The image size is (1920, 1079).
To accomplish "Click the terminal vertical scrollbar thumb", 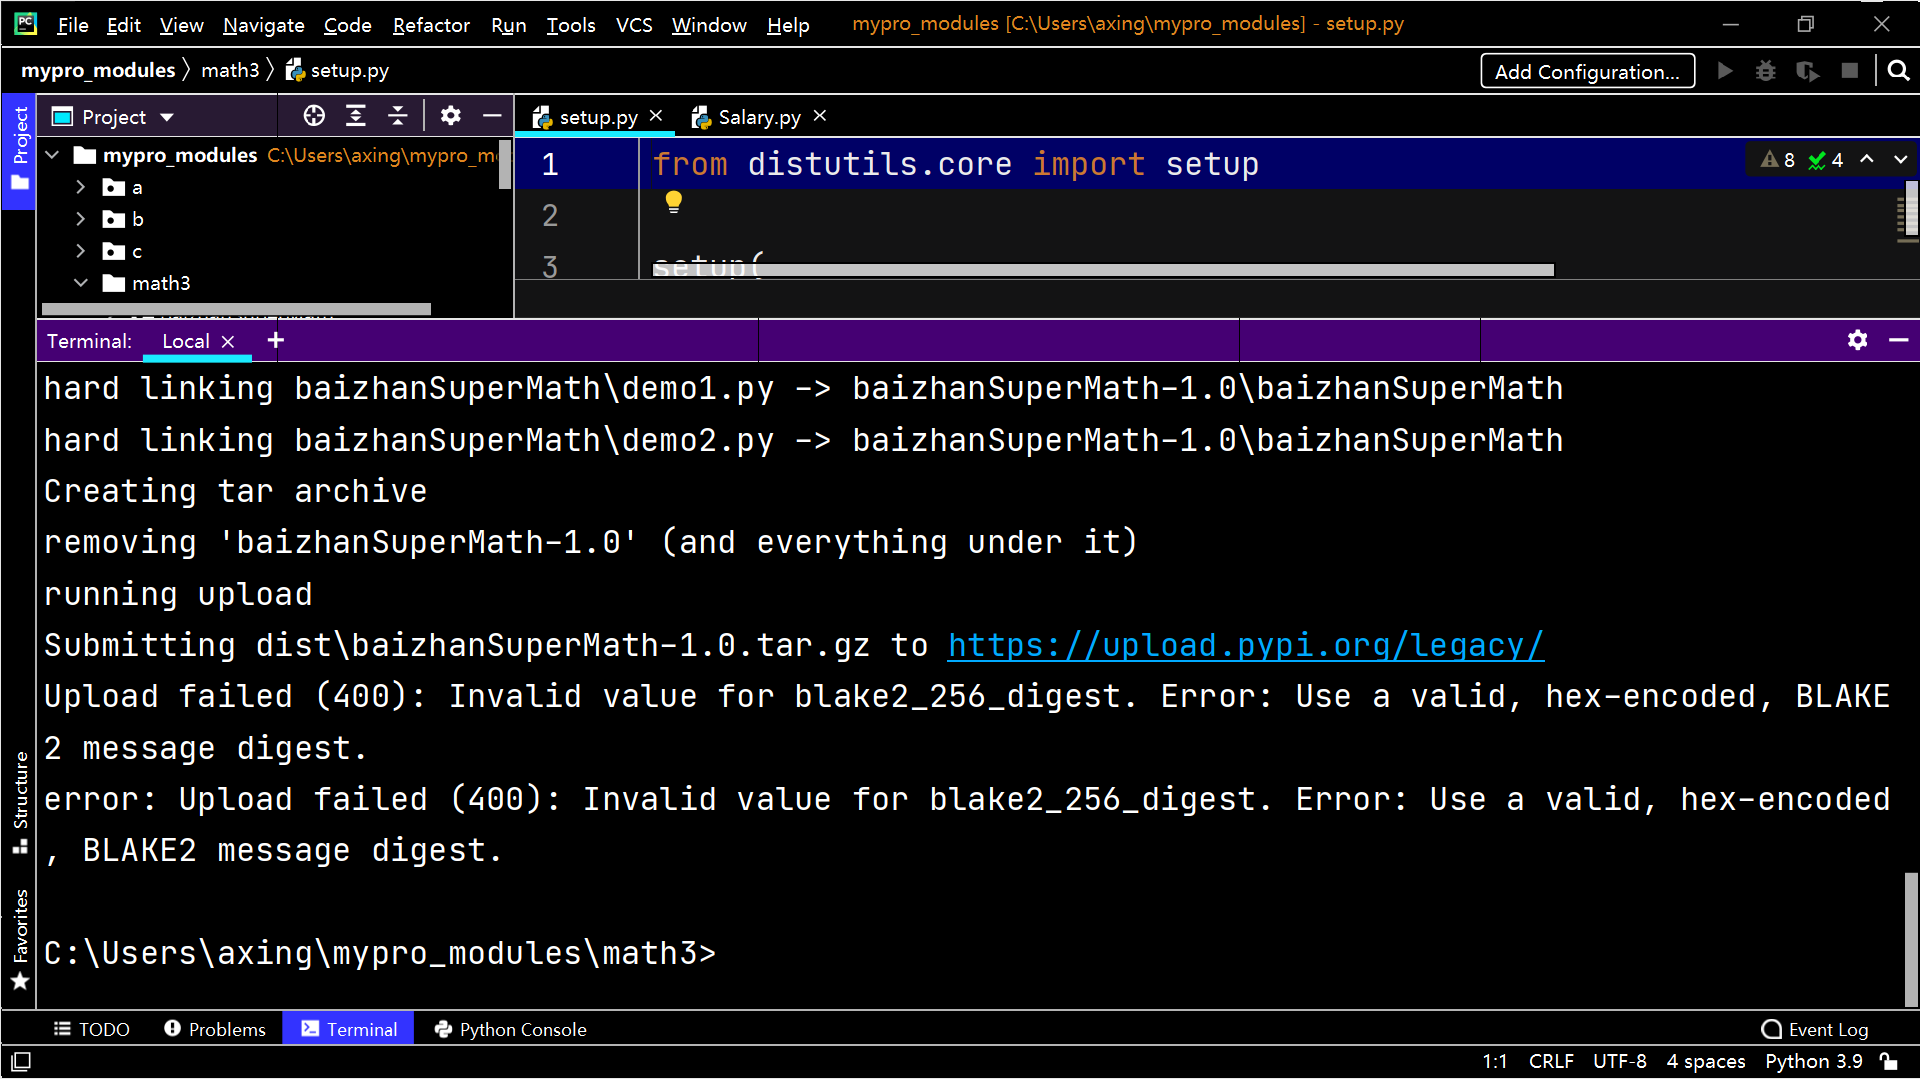I will tap(1911, 939).
